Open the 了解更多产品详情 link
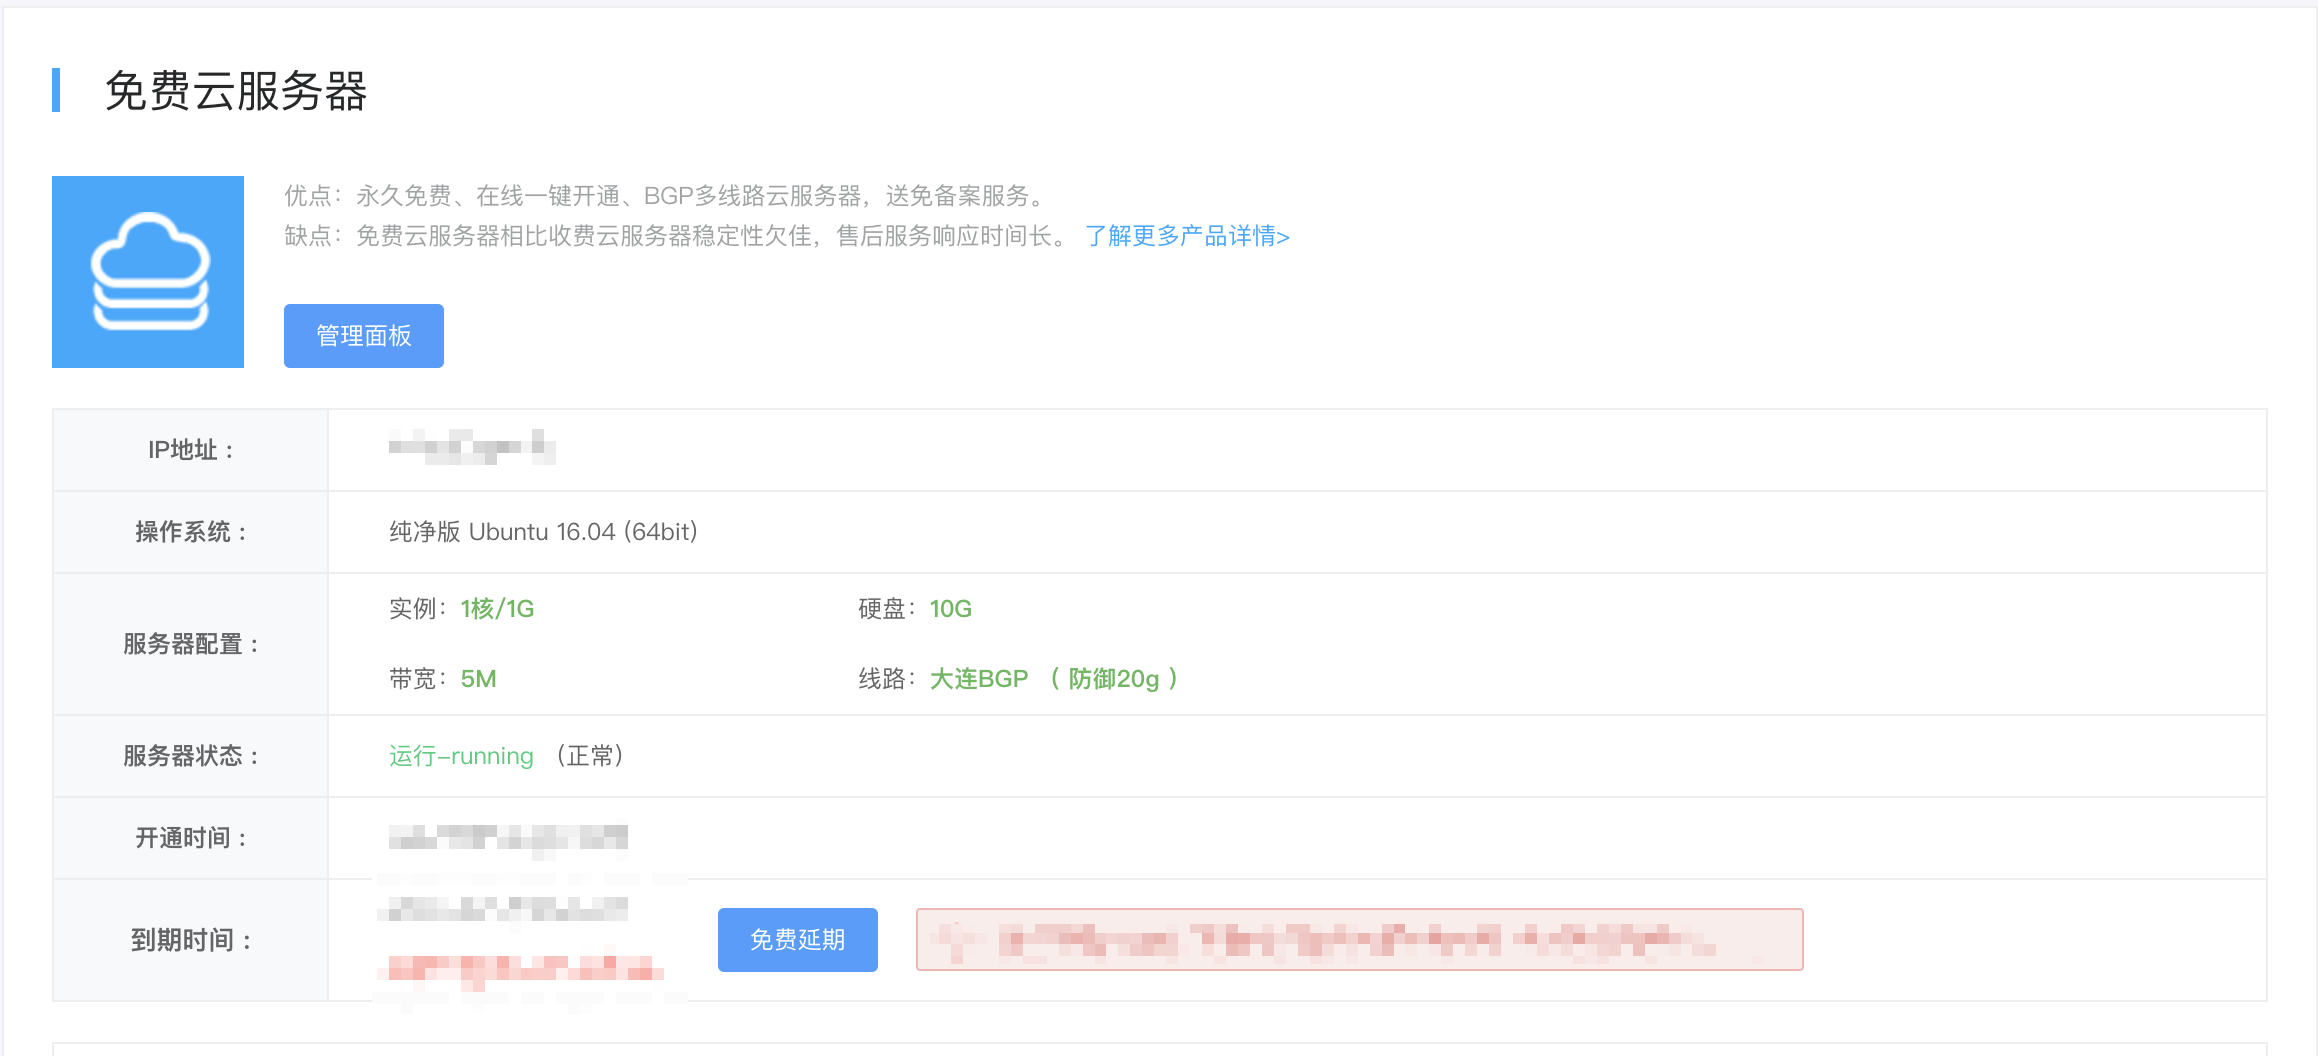This screenshot has width=2318, height=1056. point(1187,236)
